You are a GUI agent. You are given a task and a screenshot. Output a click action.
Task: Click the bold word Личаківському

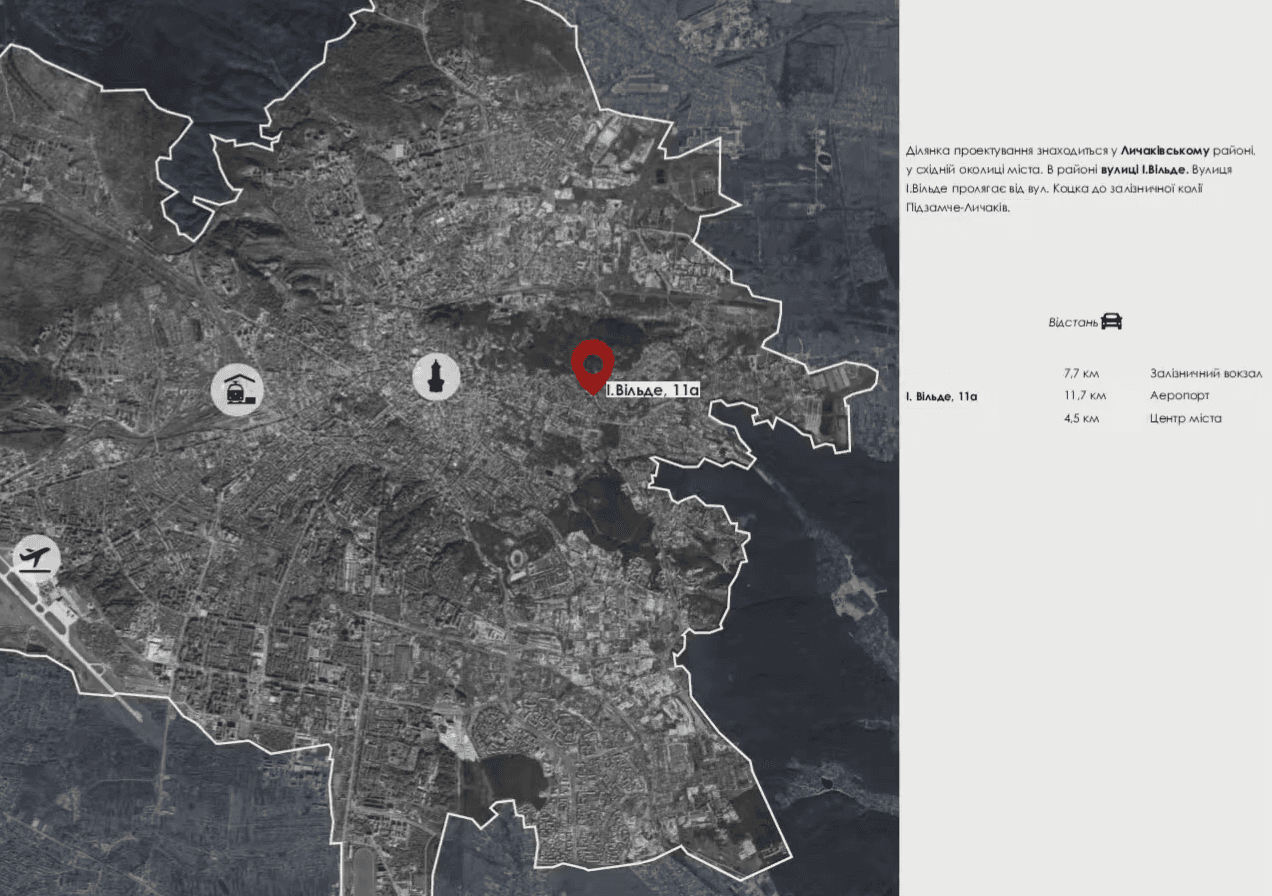click(1165, 150)
